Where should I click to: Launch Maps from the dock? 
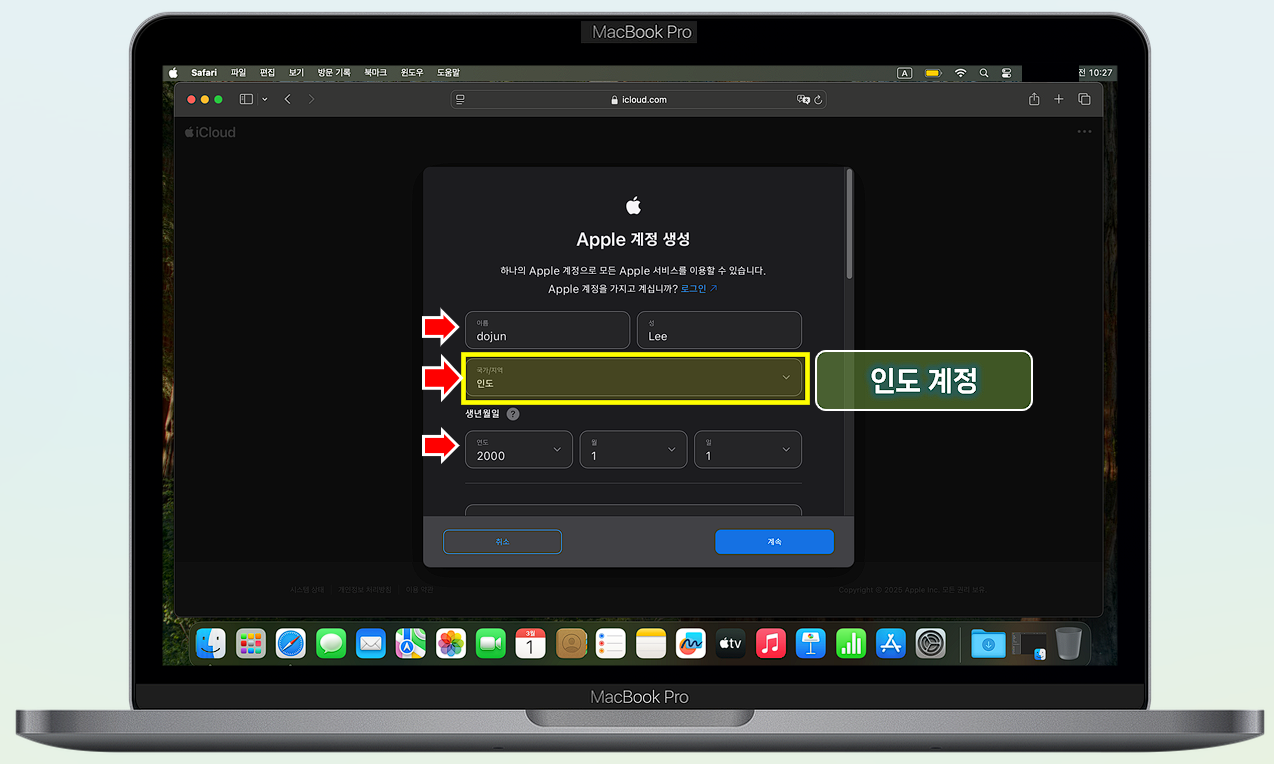(x=410, y=643)
